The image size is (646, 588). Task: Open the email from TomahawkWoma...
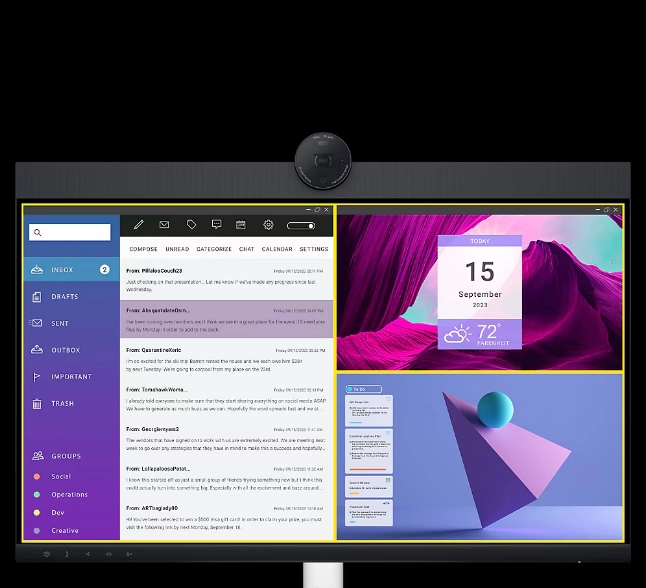226,399
